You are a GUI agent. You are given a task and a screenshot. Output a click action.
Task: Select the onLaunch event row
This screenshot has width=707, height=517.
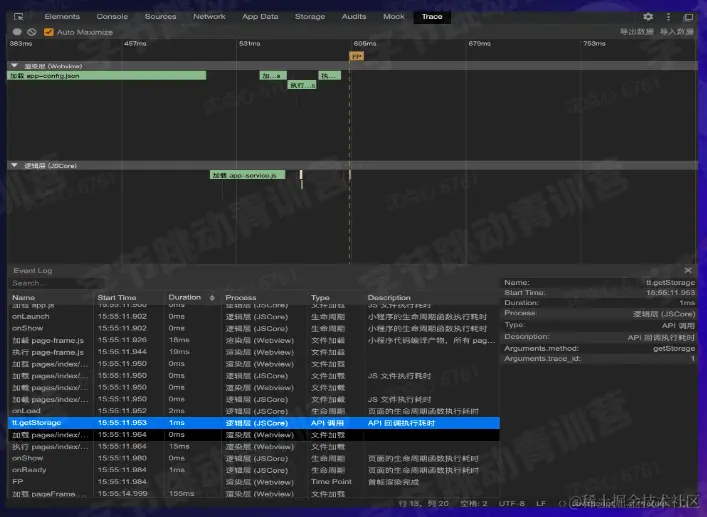pyautogui.click(x=253, y=316)
